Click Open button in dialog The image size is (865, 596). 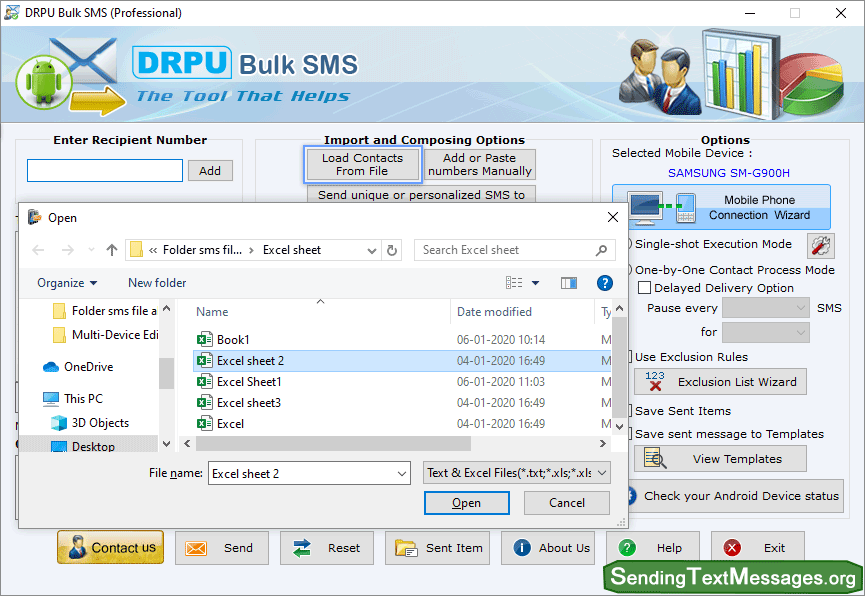[467, 503]
